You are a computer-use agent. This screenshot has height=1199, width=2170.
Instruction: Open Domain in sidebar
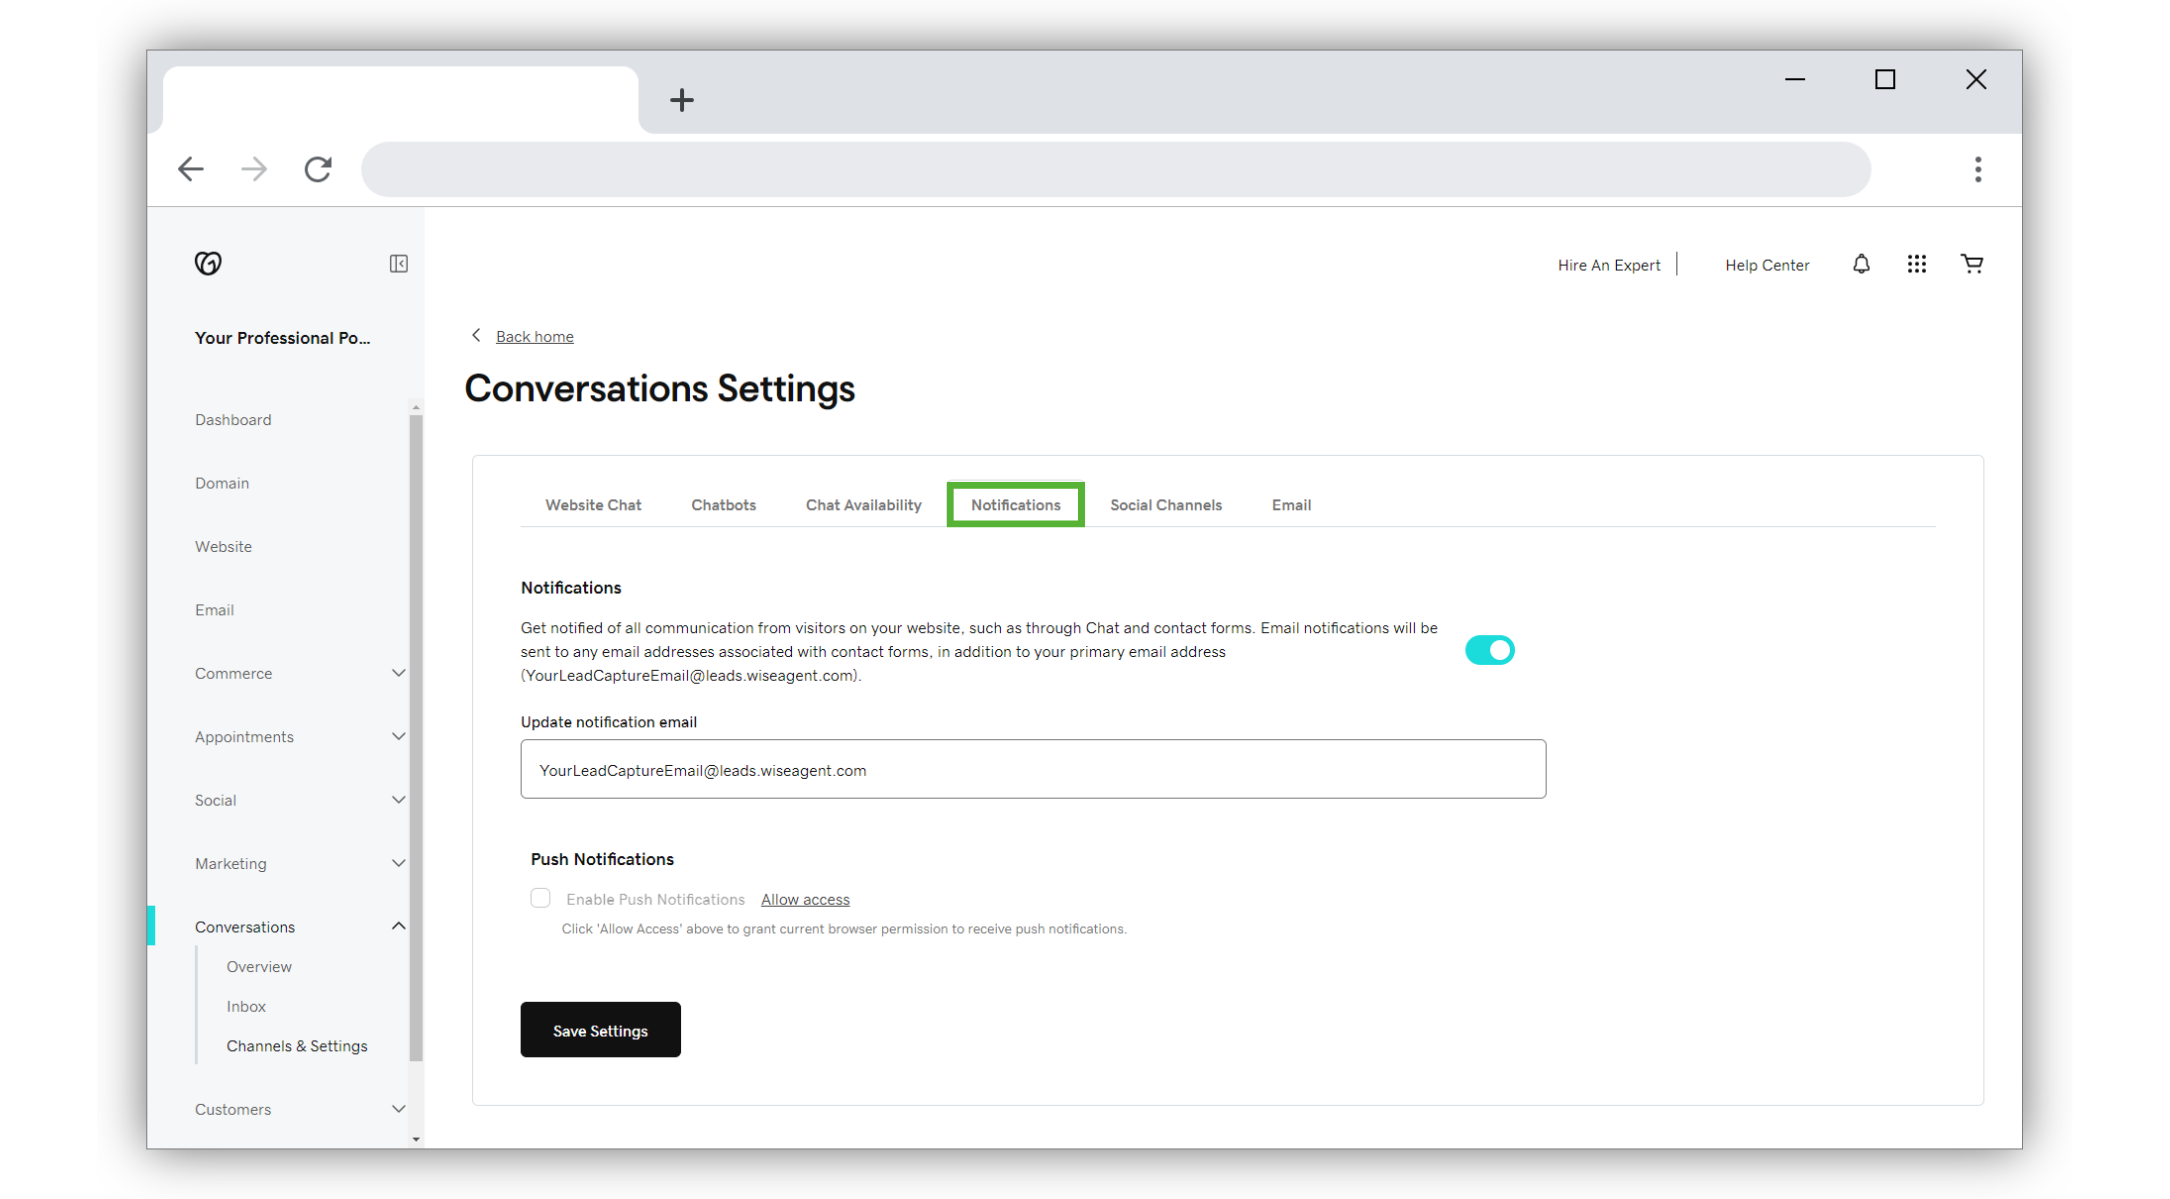[x=222, y=483]
